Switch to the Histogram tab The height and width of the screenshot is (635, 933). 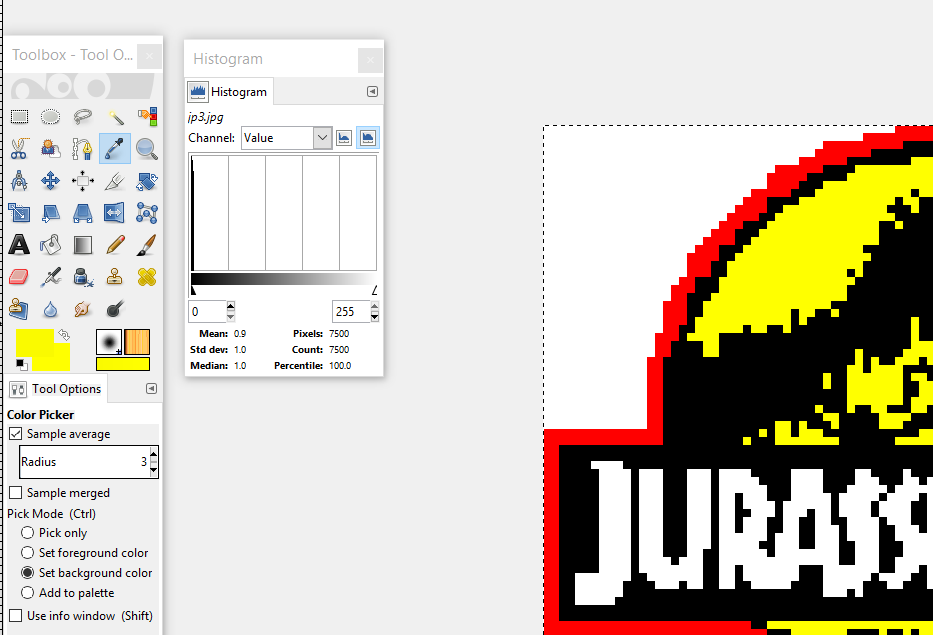coord(229,92)
